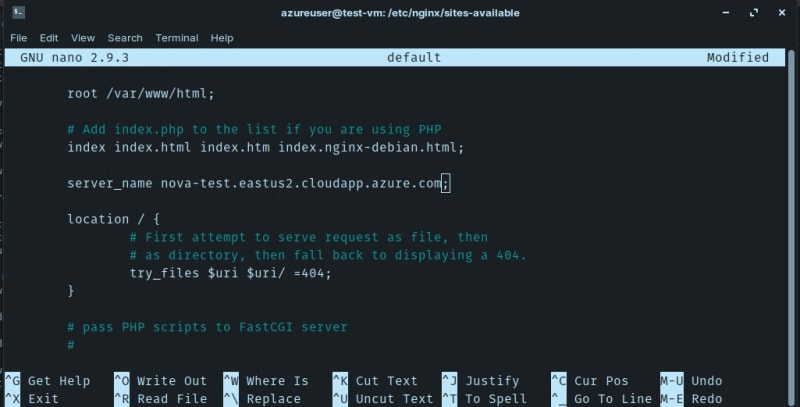Click the lone '#' comment line

[x=71, y=345]
